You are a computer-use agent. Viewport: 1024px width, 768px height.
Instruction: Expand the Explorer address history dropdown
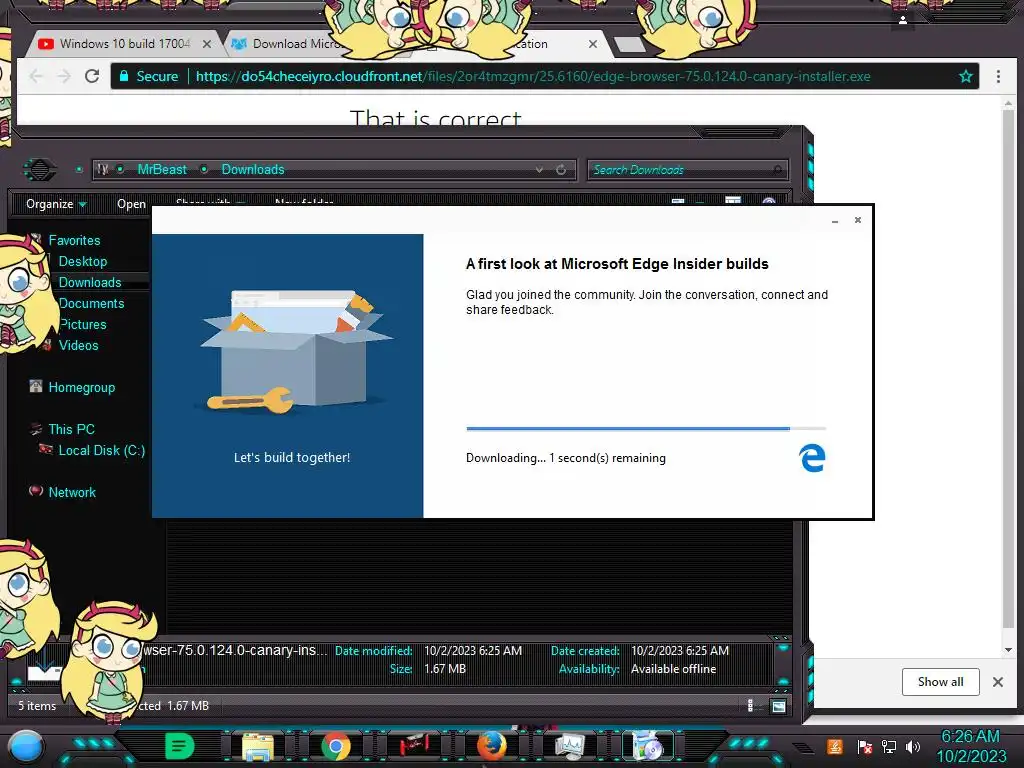pos(539,170)
